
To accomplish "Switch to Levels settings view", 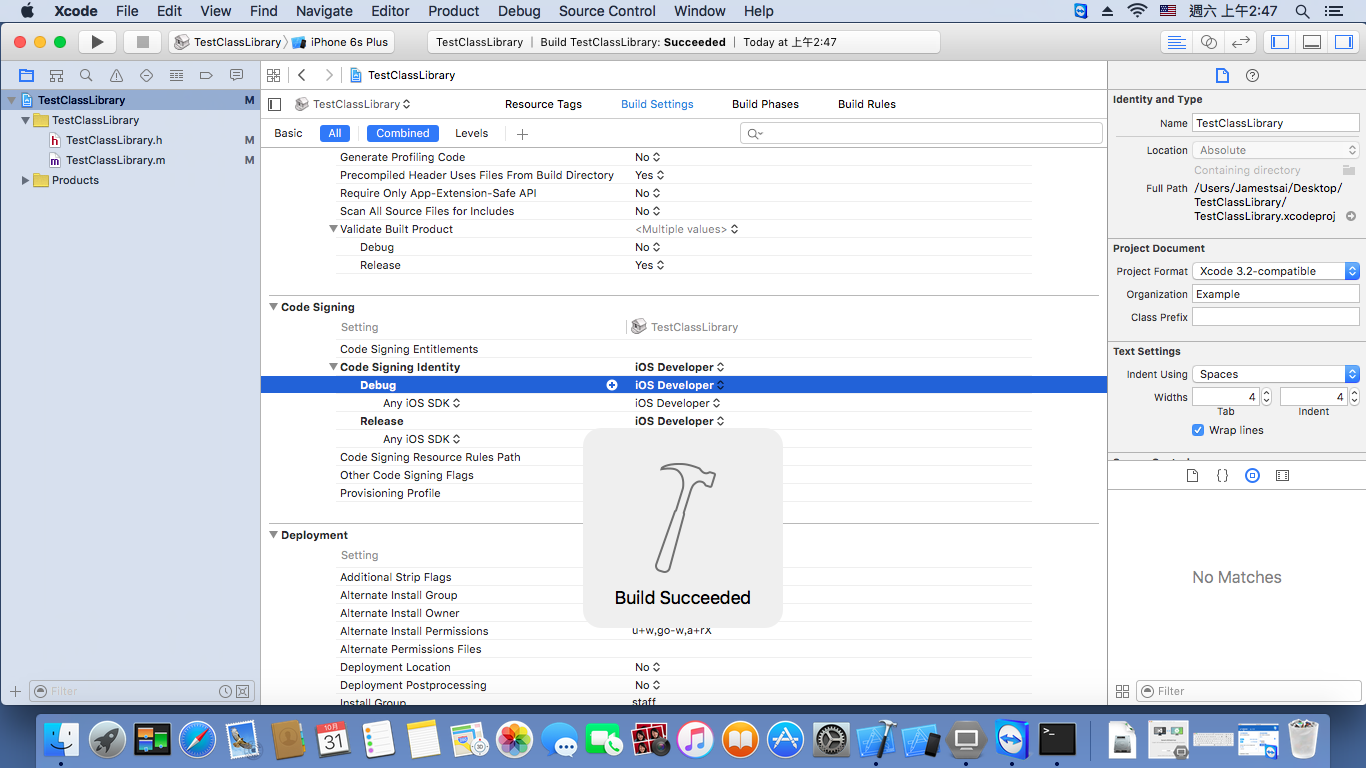I will click(472, 133).
